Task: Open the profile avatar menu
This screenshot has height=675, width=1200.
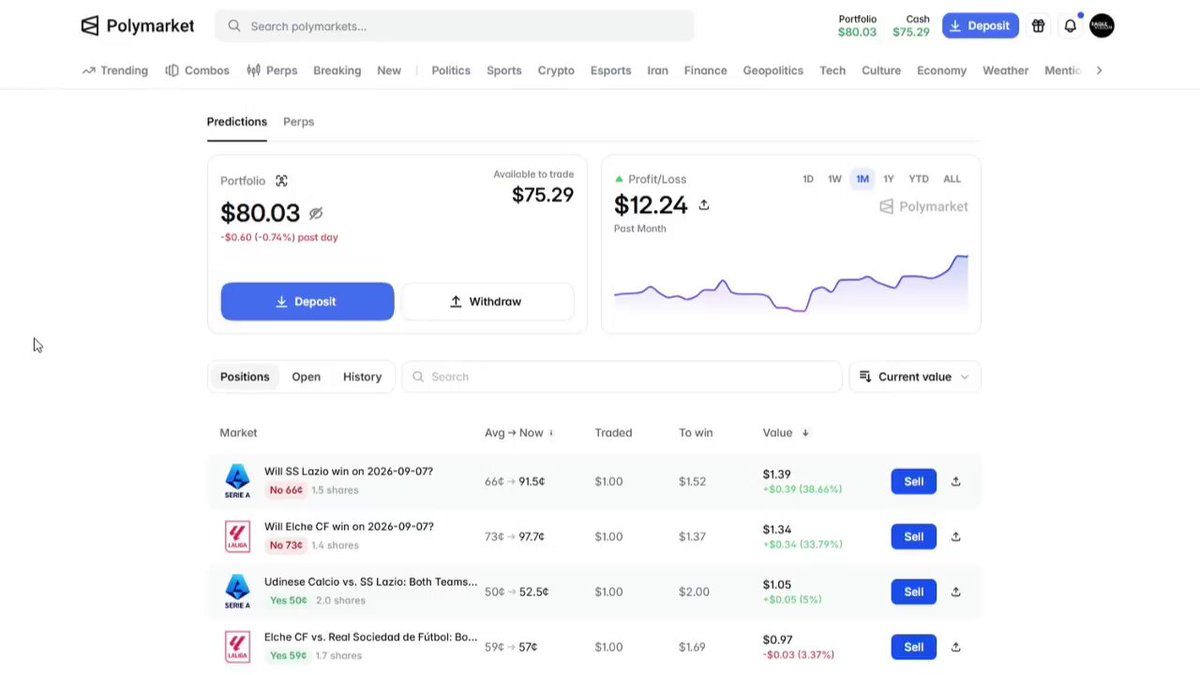Action: (x=1101, y=26)
